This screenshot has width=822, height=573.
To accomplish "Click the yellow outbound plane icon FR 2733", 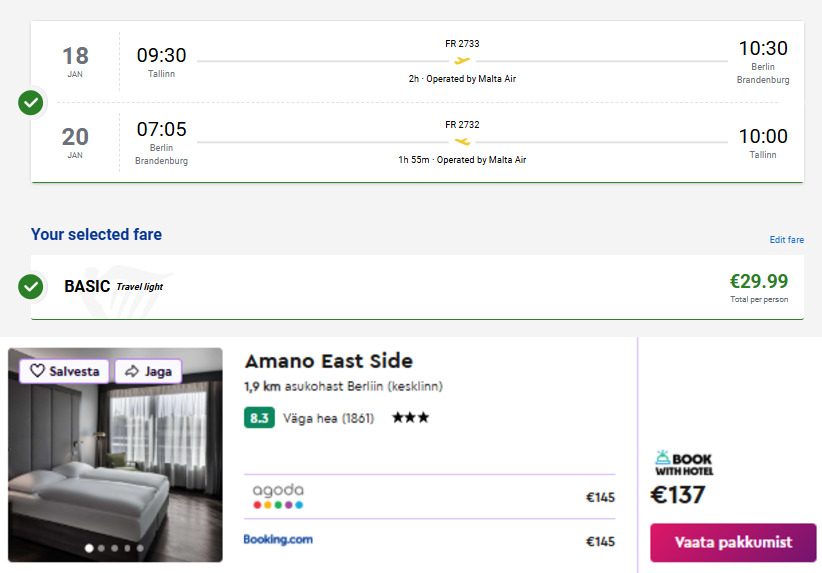I will (462, 61).
